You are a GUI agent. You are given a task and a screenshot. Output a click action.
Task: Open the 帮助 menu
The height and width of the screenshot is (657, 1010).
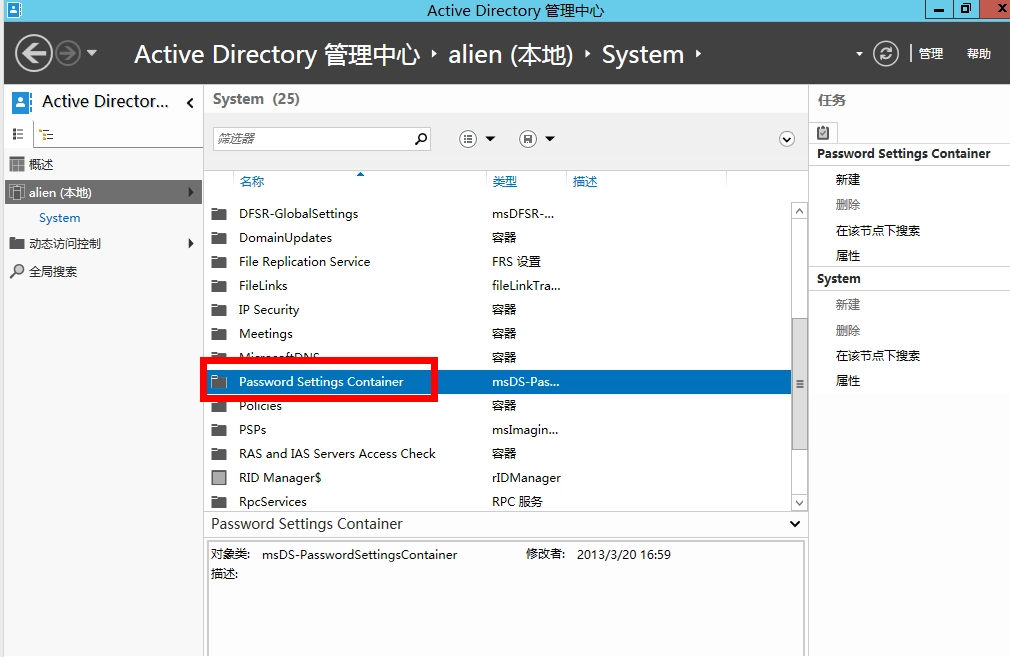pyautogui.click(x=978, y=54)
